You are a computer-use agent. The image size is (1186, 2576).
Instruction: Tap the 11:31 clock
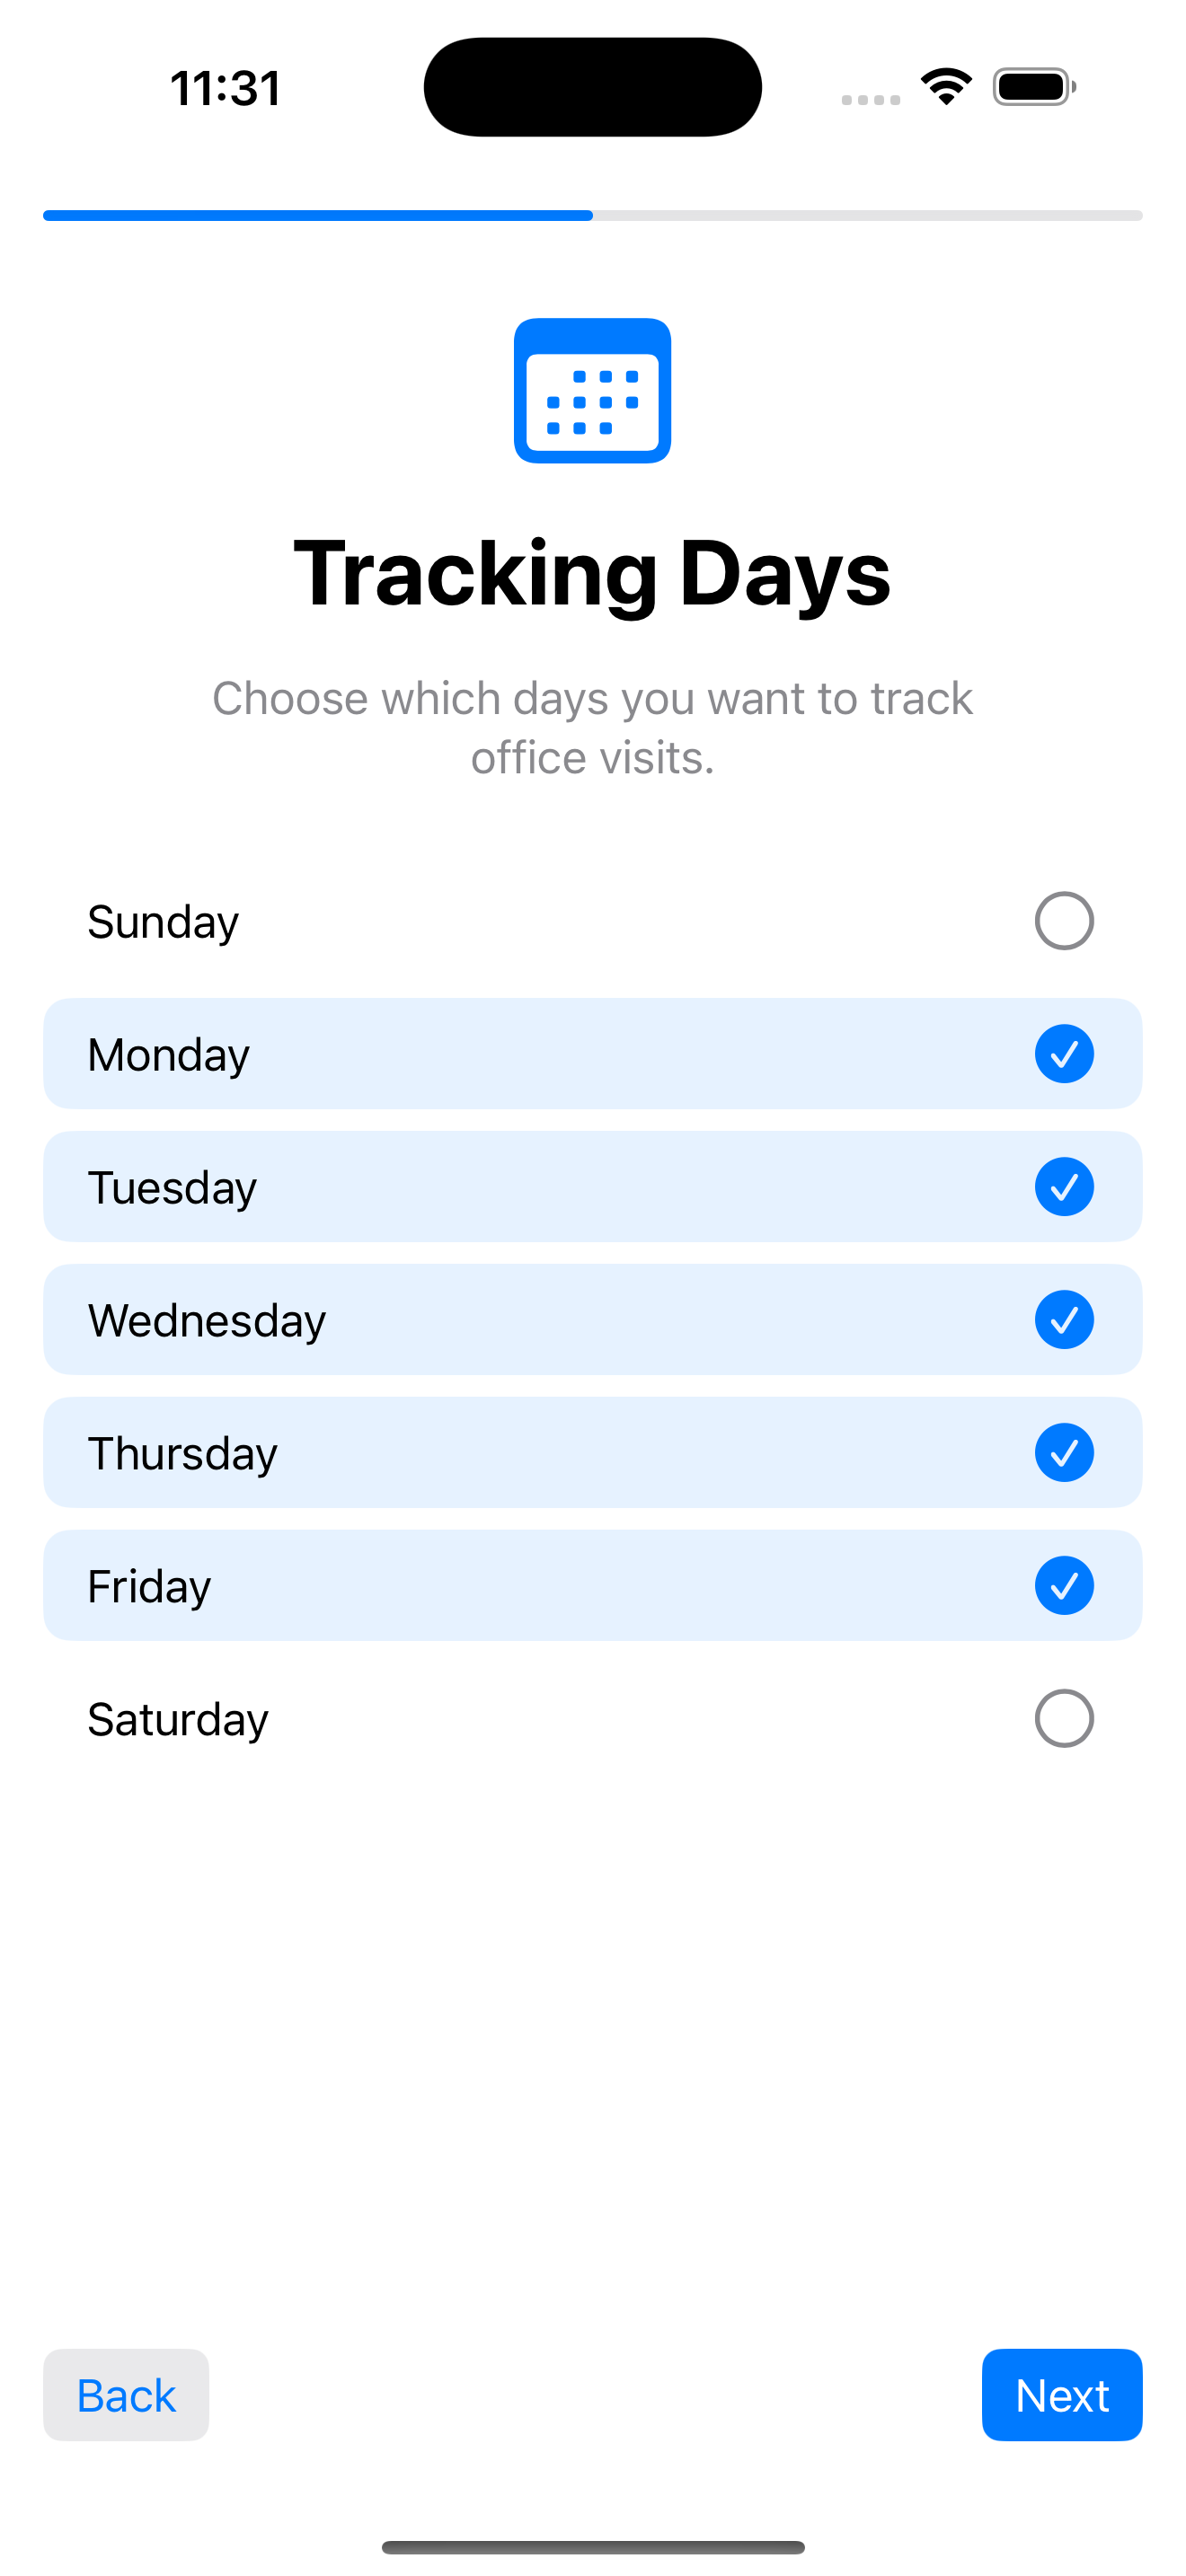coord(225,88)
